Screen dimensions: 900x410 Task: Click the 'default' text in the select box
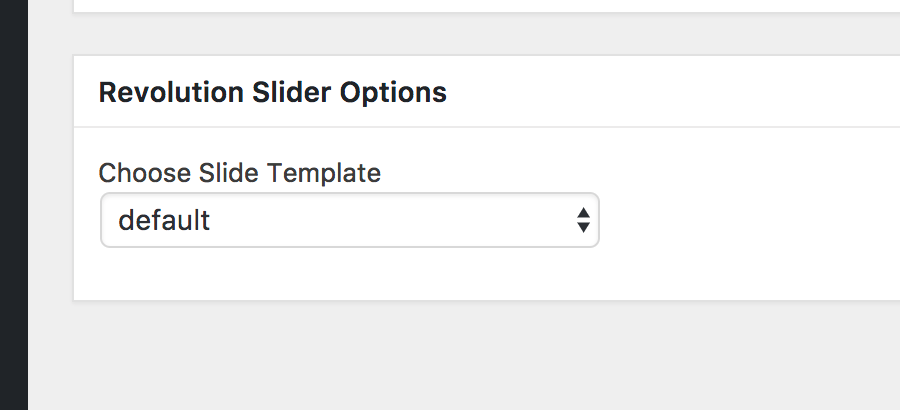click(x=164, y=220)
